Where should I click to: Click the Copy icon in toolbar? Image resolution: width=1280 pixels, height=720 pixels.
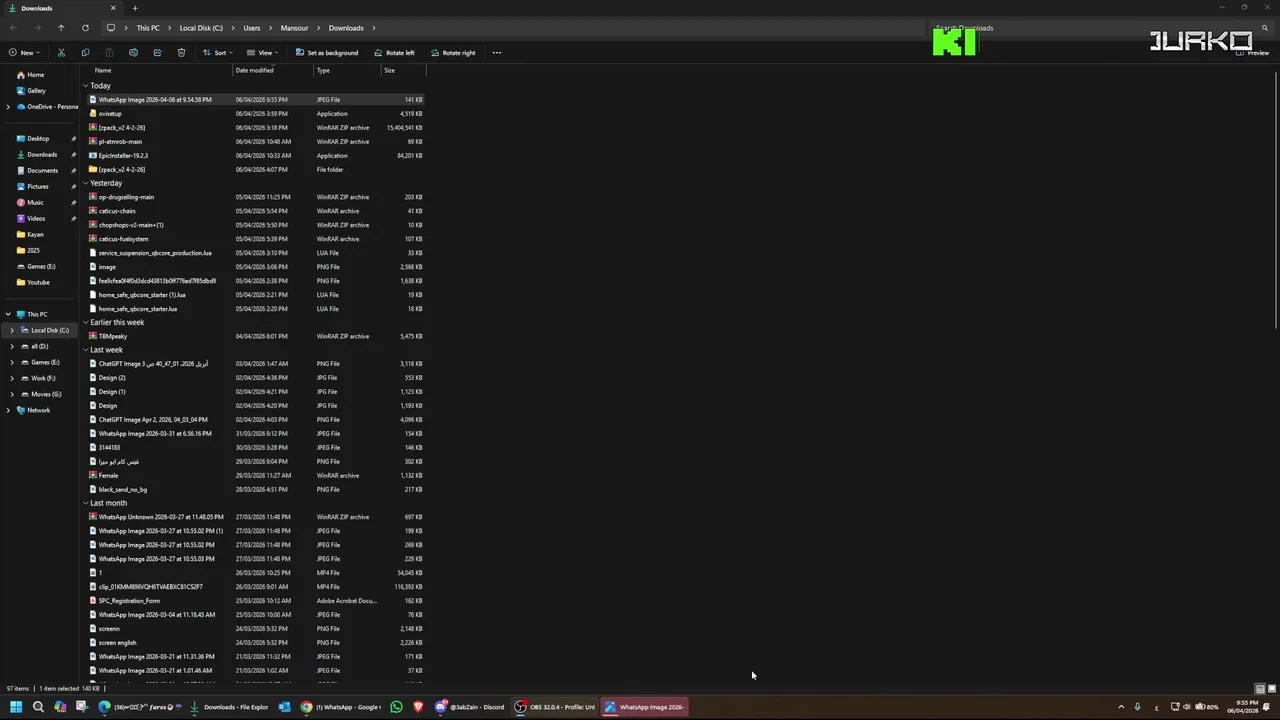click(x=85, y=53)
